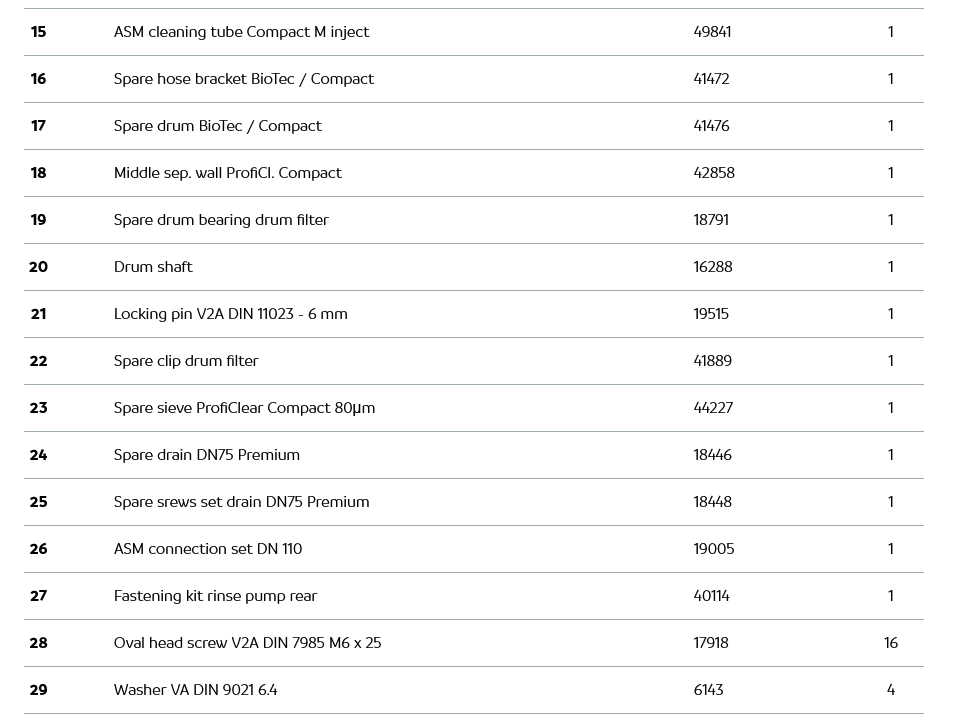Click 'ASM connection set DN 110' item
Image resolution: width=953 pixels, height=725 pixels.
(x=207, y=549)
